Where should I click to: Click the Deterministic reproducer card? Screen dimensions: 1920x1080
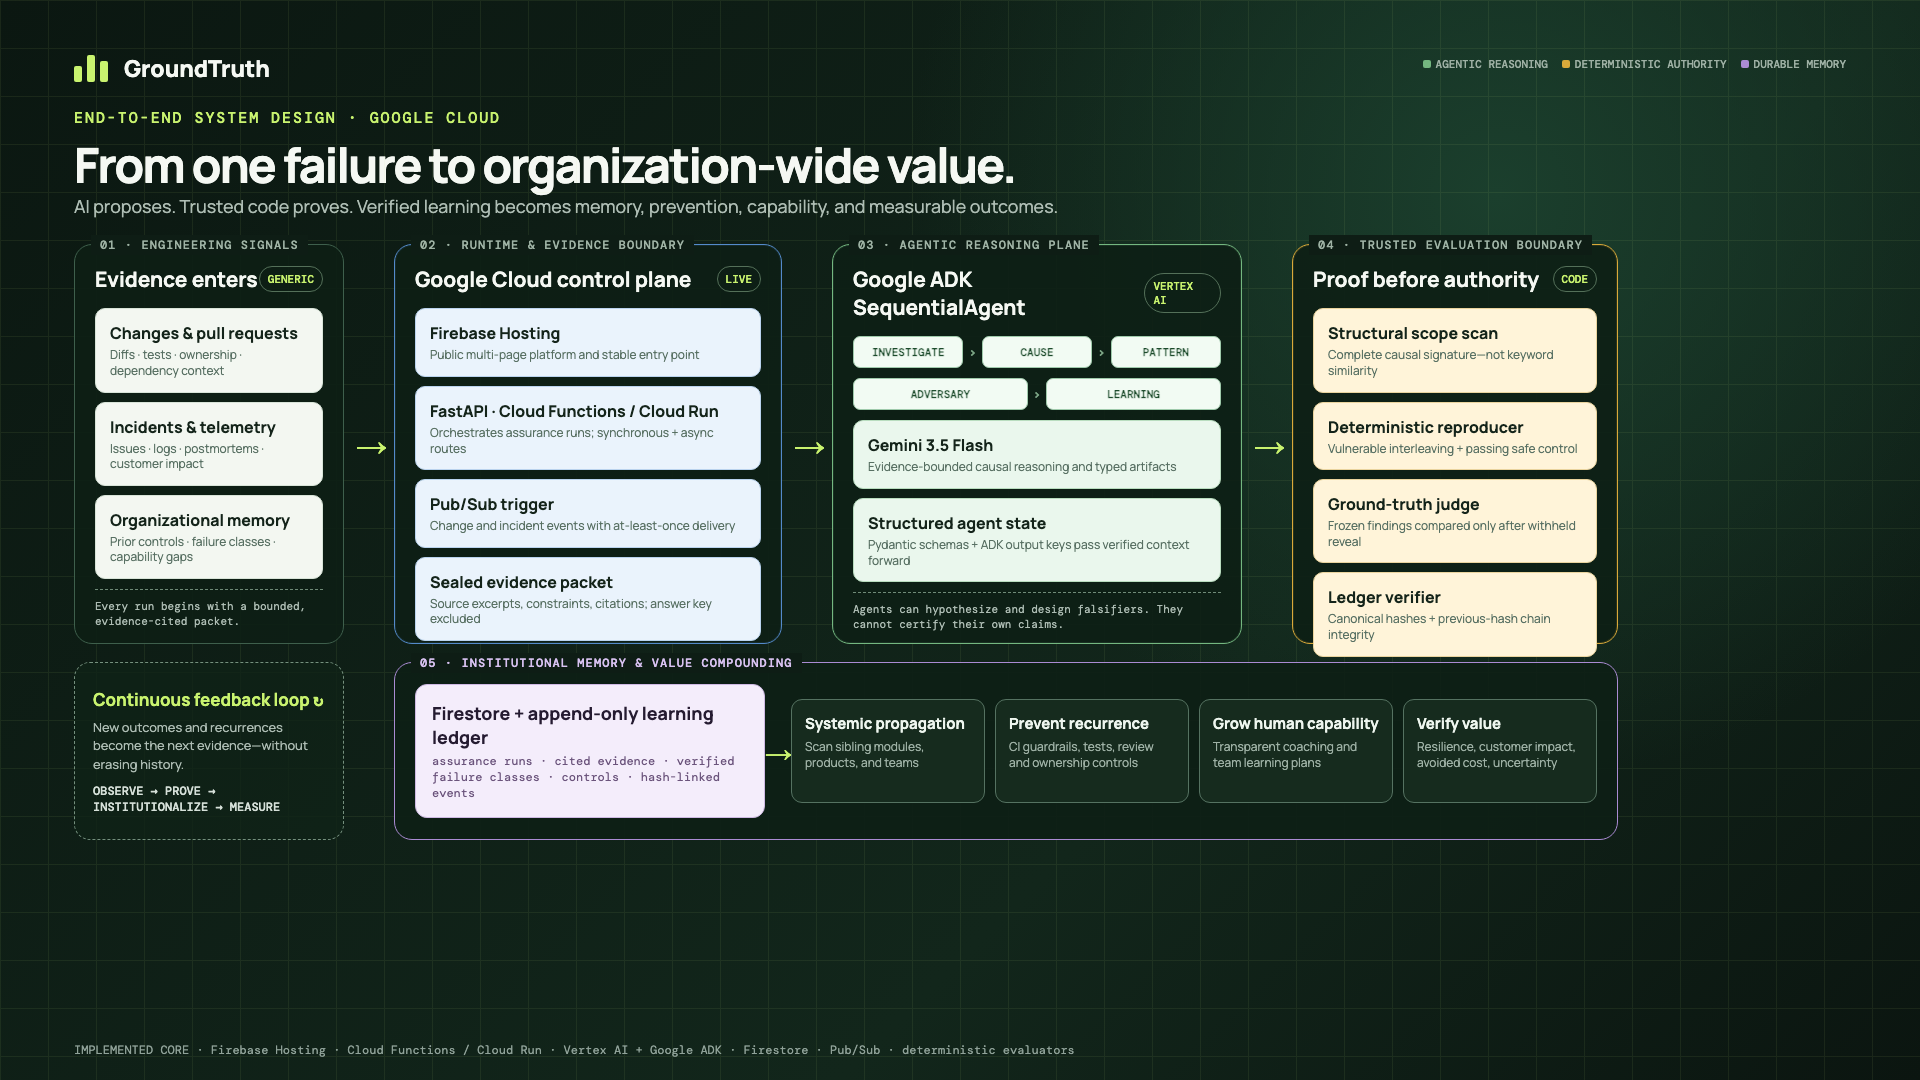[x=1455, y=436]
